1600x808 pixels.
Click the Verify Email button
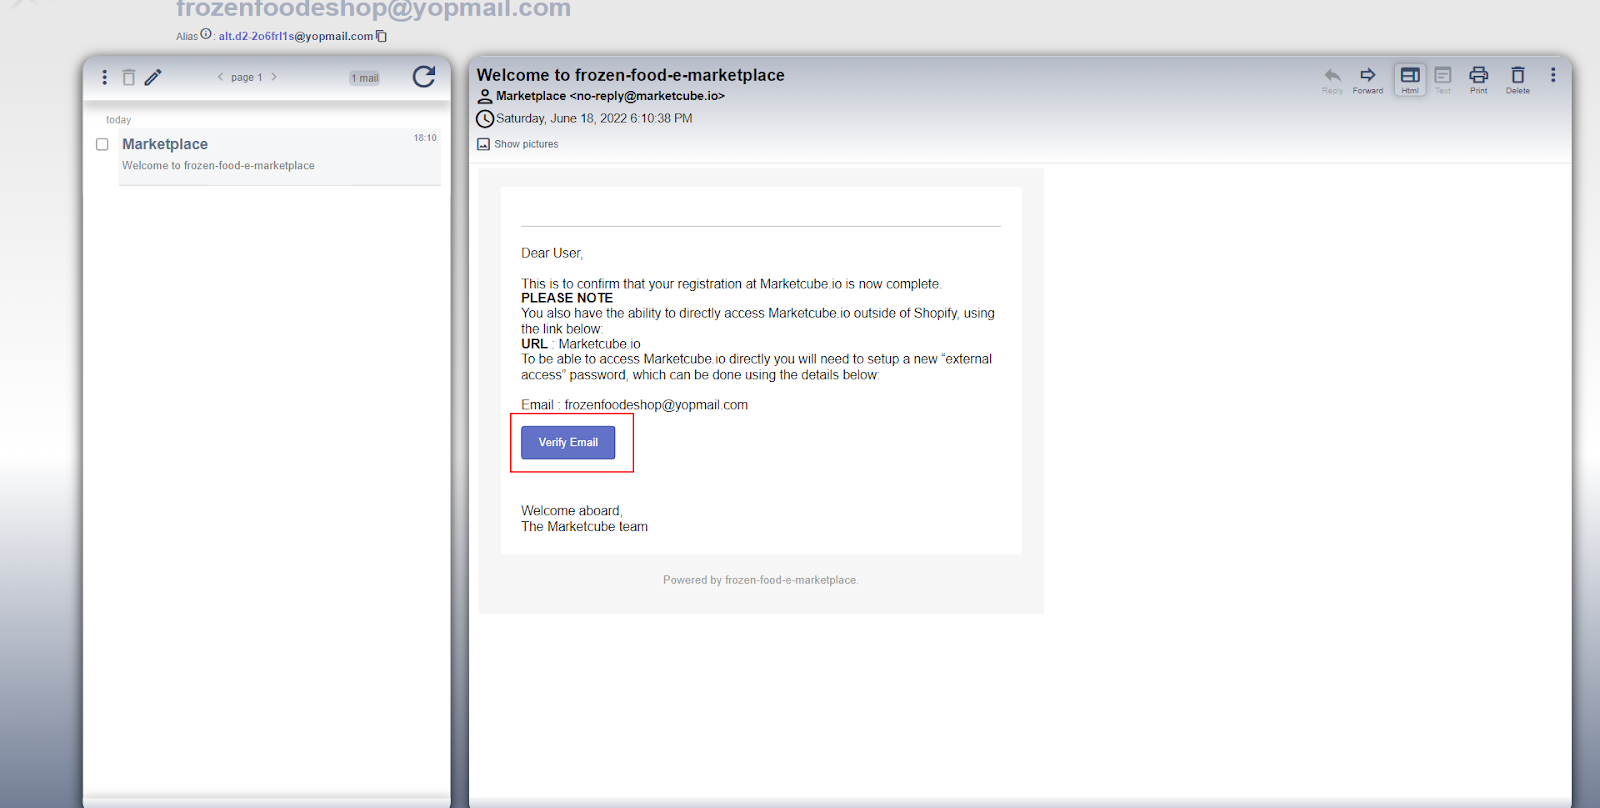pos(568,442)
